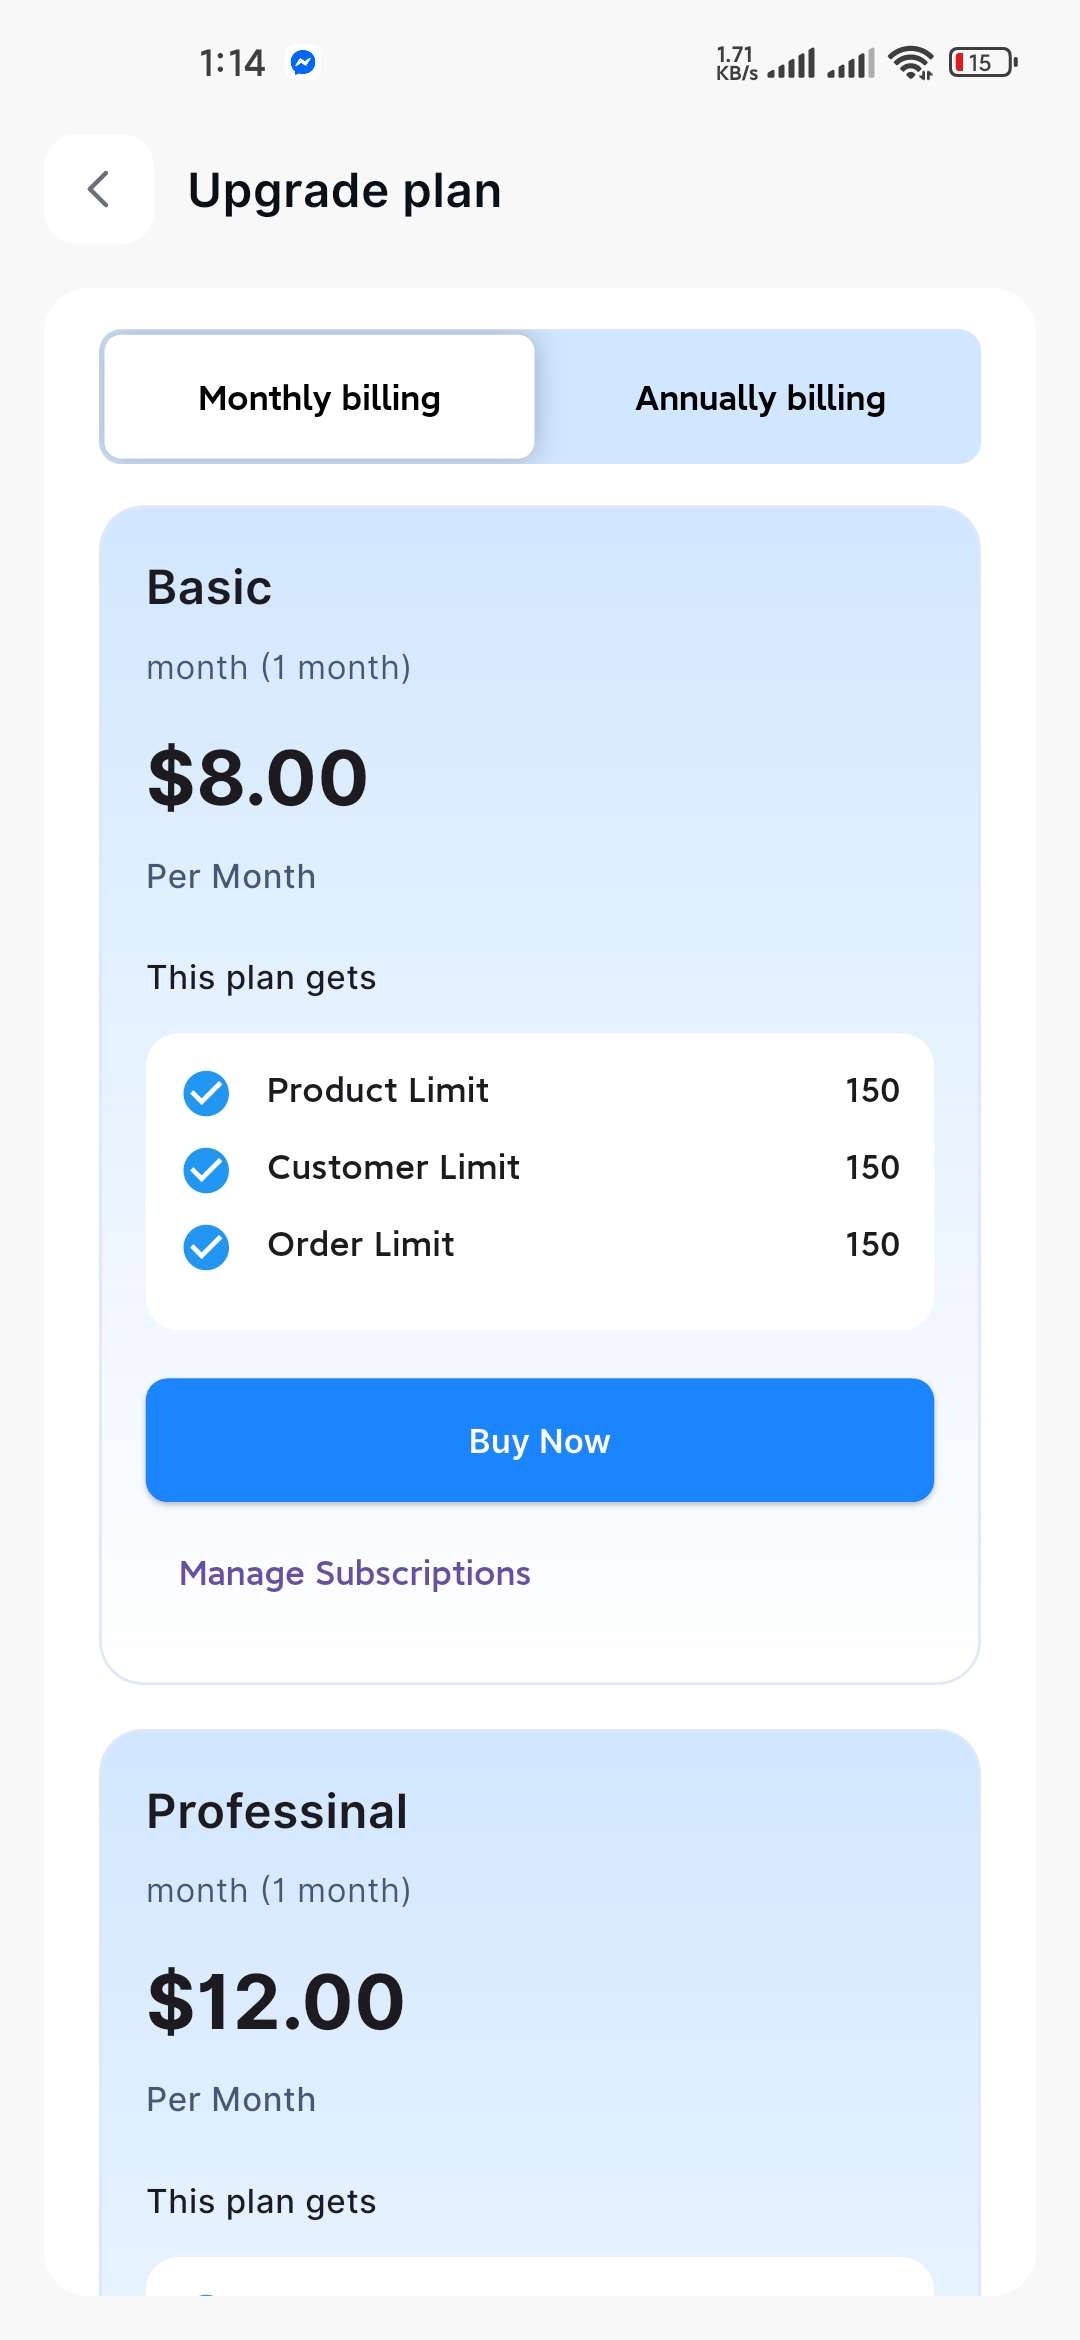1080x2340 pixels.
Task: Tap the network speed indicator
Action: point(736,64)
